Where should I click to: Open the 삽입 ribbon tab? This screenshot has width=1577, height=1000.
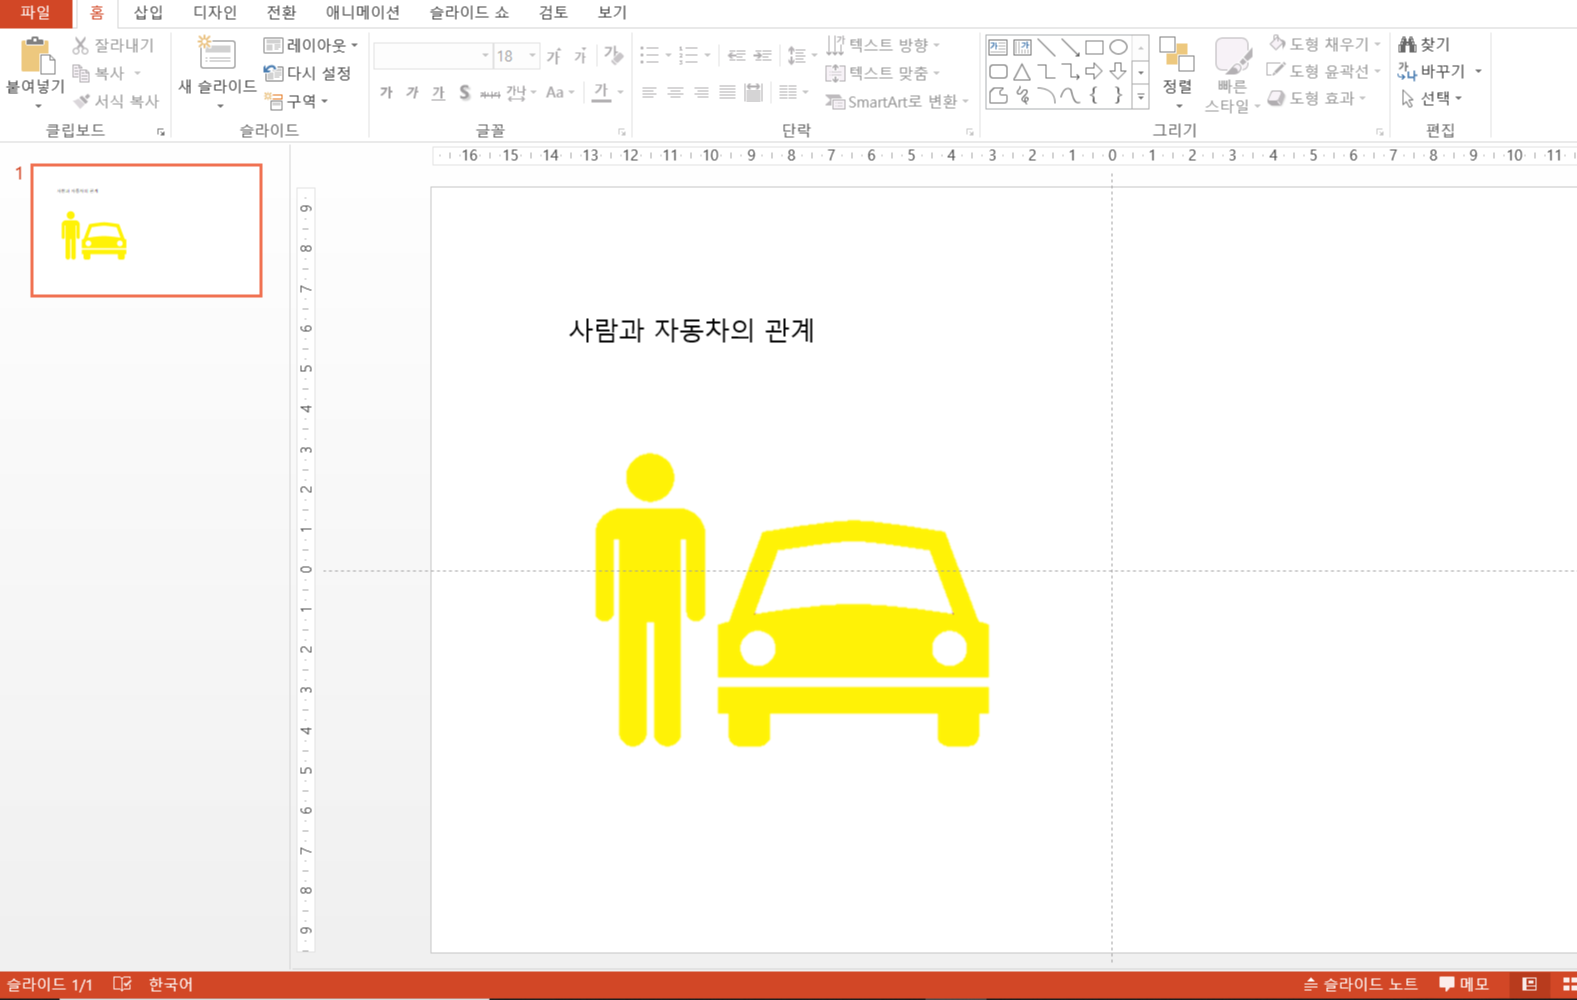[x=148, y=13]
